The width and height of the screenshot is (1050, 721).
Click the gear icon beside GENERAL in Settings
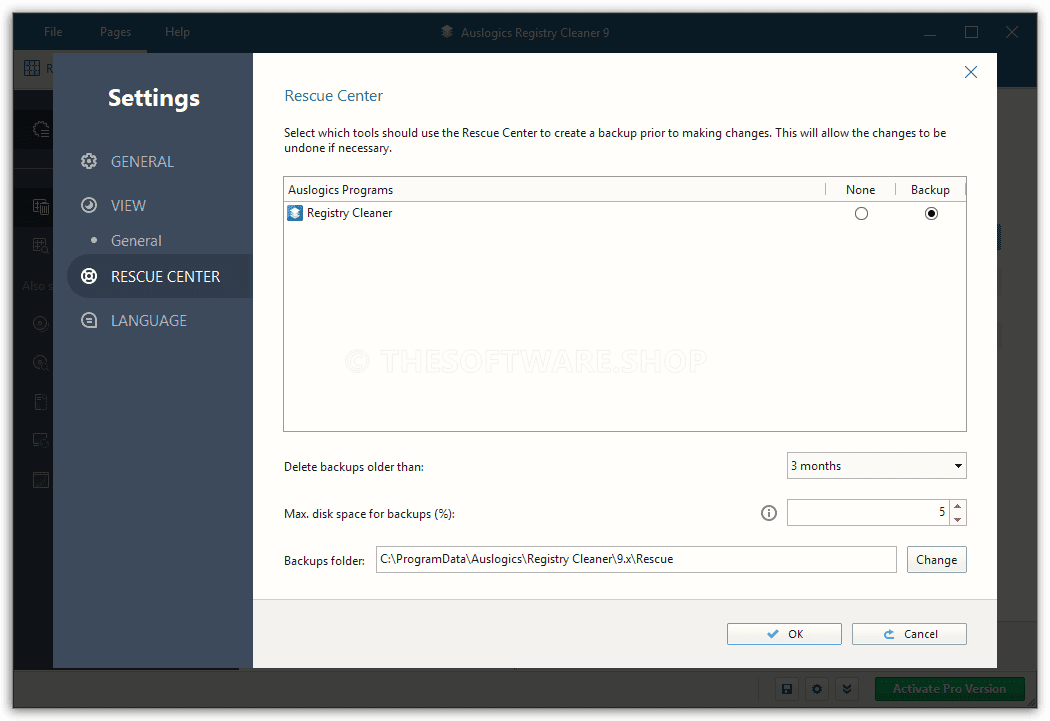[89, 161]
